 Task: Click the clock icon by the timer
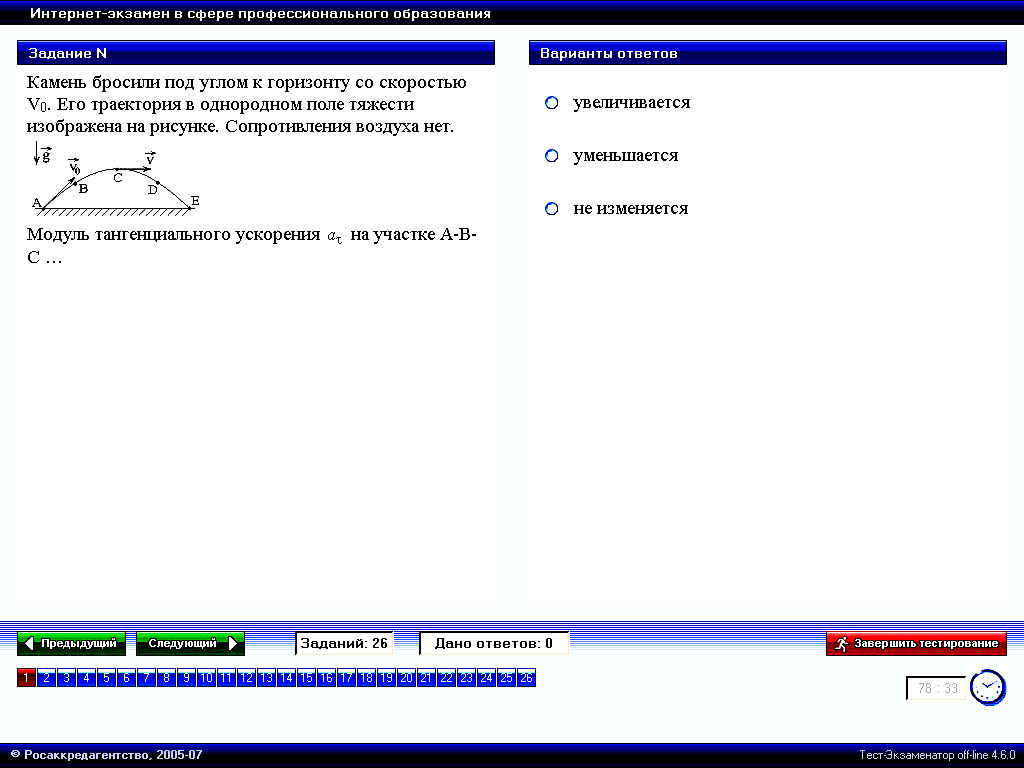coord(987,688)
